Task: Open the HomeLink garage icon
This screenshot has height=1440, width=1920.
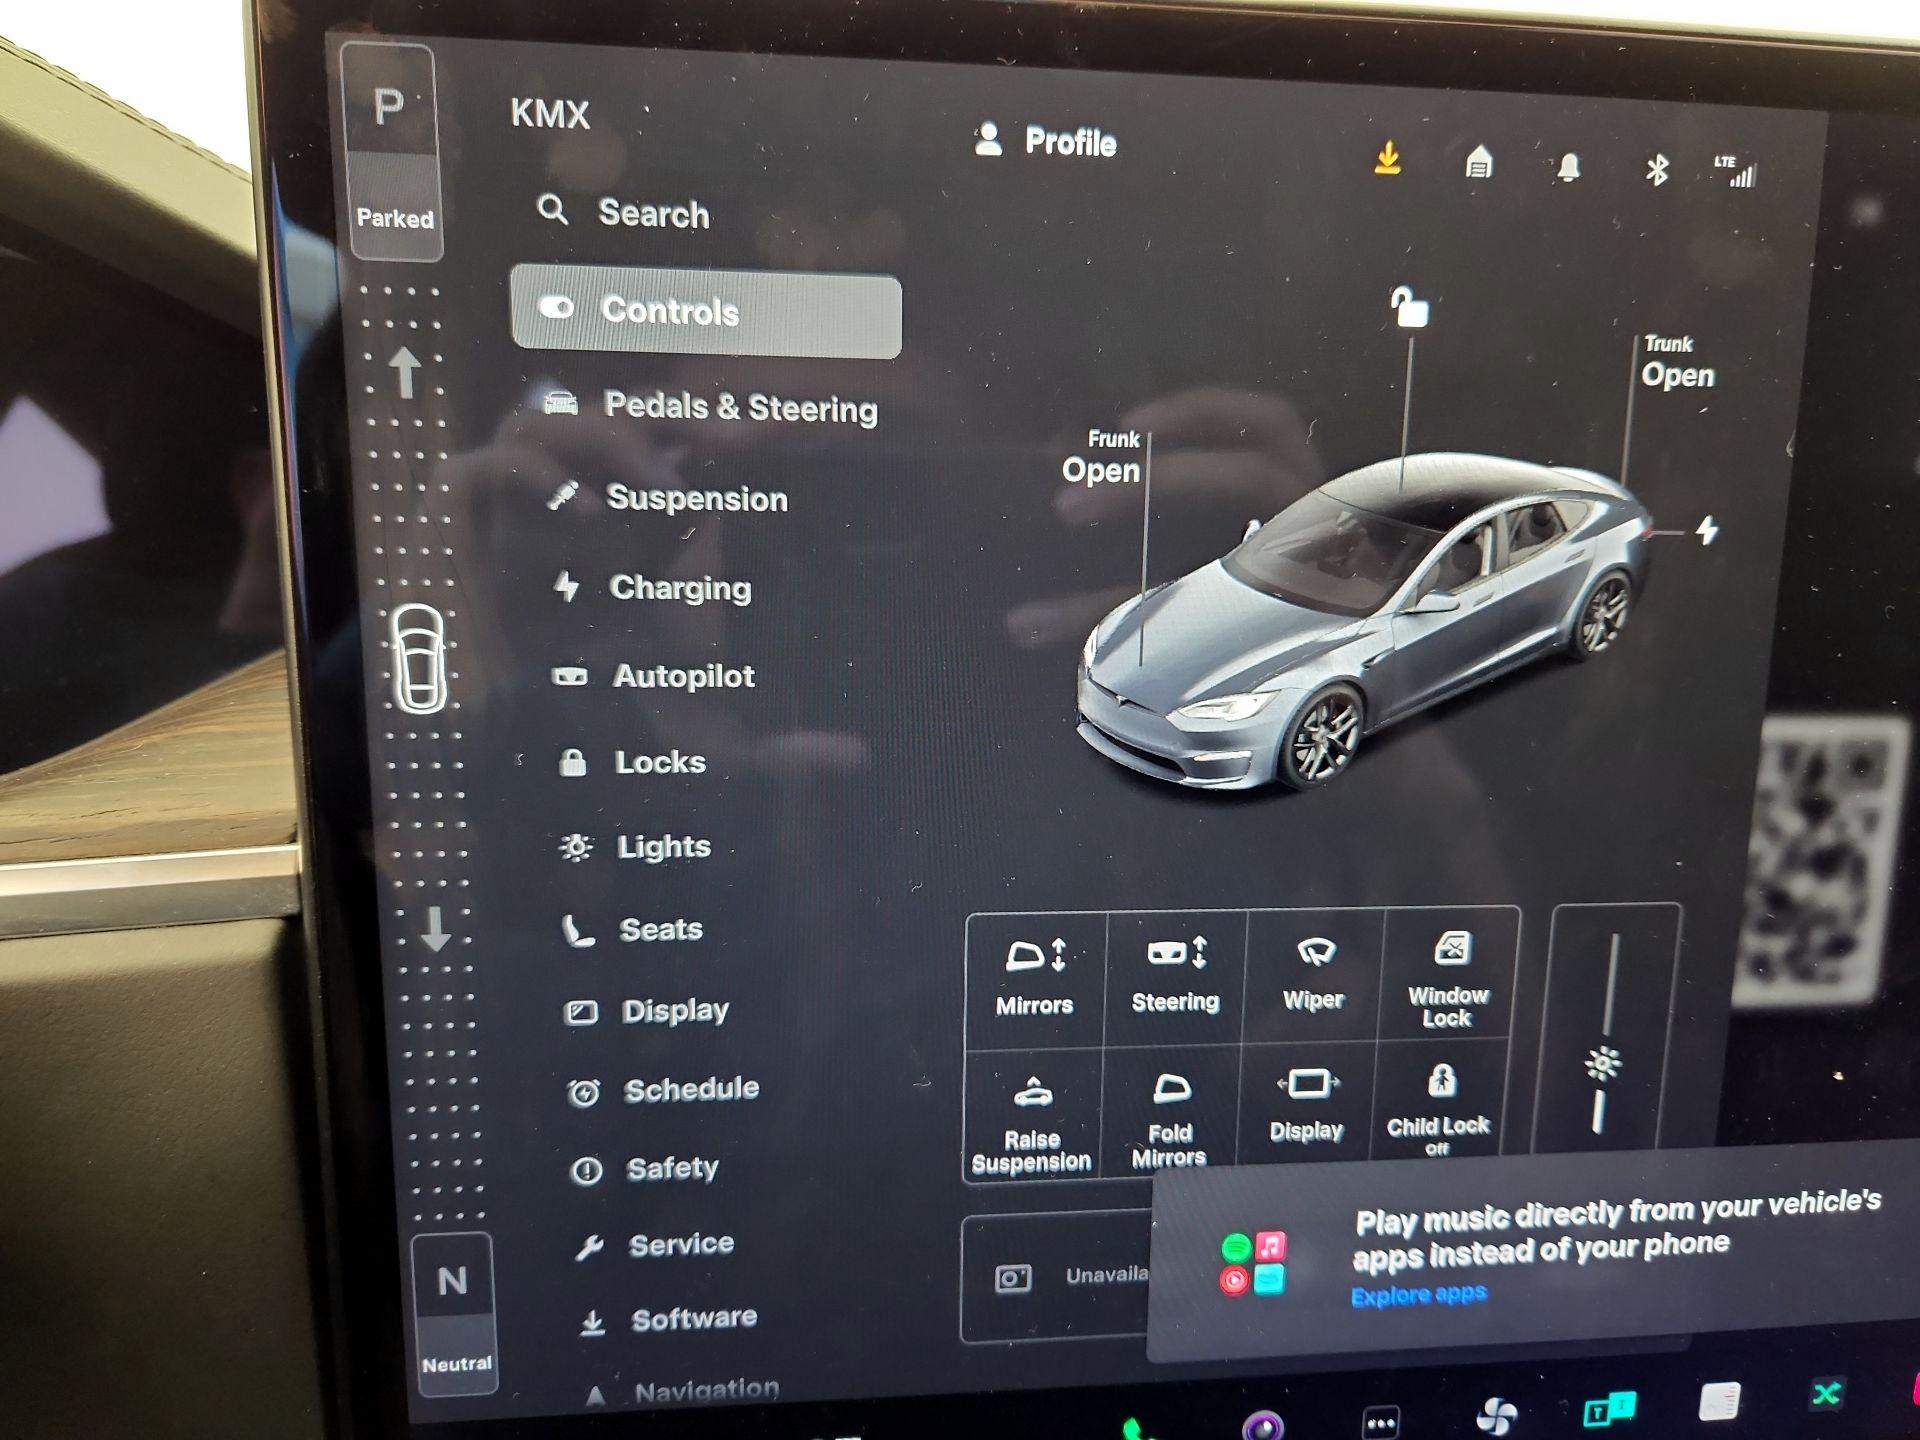Action: 1478,163
